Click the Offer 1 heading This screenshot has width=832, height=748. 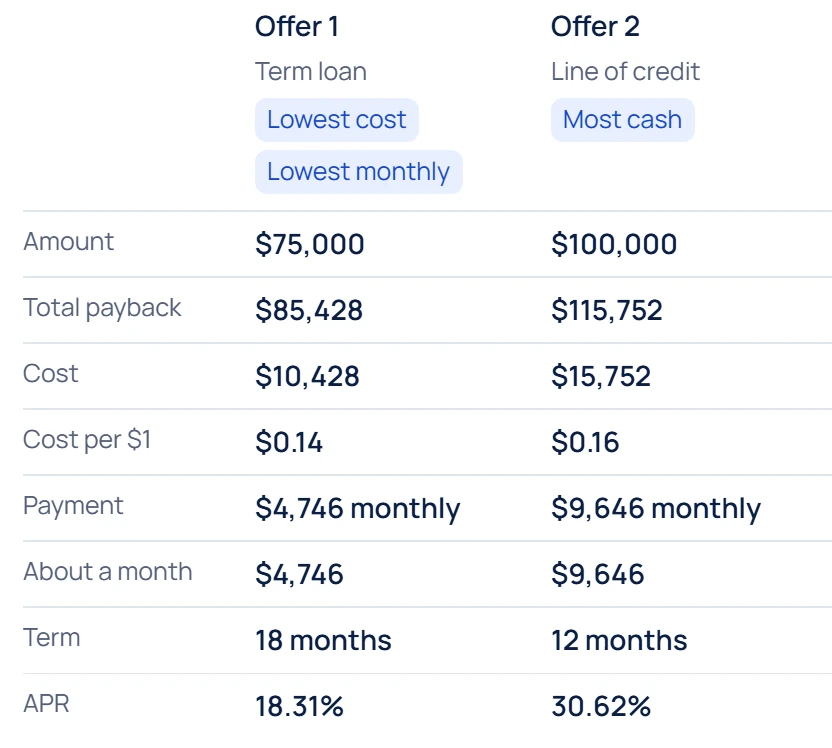297,27
